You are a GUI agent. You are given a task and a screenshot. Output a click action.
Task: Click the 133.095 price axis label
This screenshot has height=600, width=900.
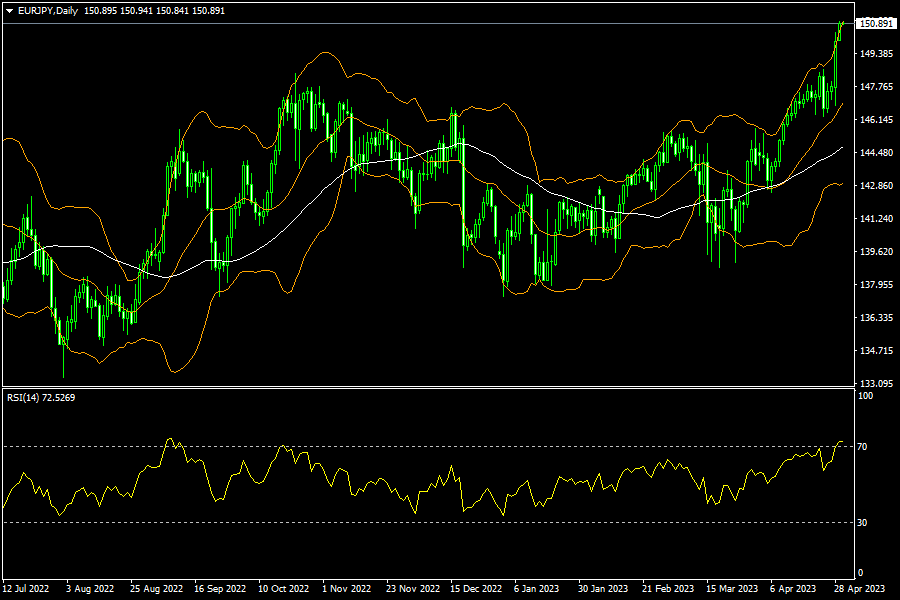[876, 384]
